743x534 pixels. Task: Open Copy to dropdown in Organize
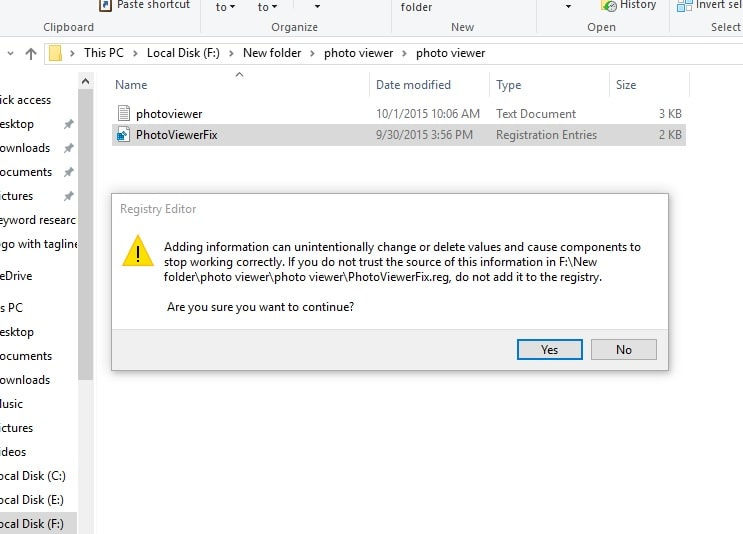tap(267, 7)
